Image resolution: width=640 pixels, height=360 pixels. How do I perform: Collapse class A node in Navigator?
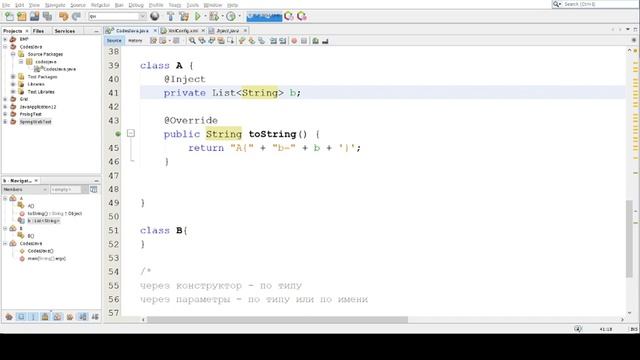point(5,198)
